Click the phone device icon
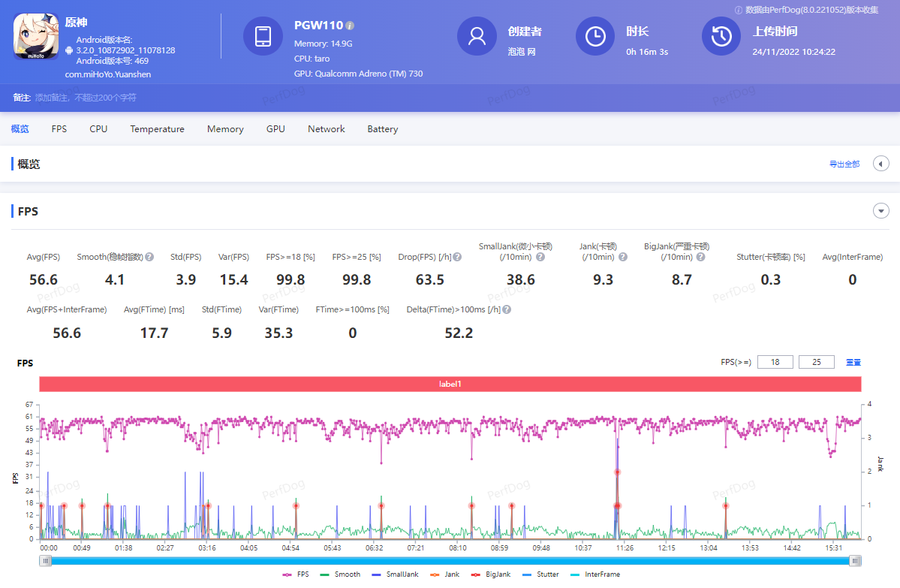Viewport: 900px width, 588px height. pyautogui.click(x=263, y=37)
